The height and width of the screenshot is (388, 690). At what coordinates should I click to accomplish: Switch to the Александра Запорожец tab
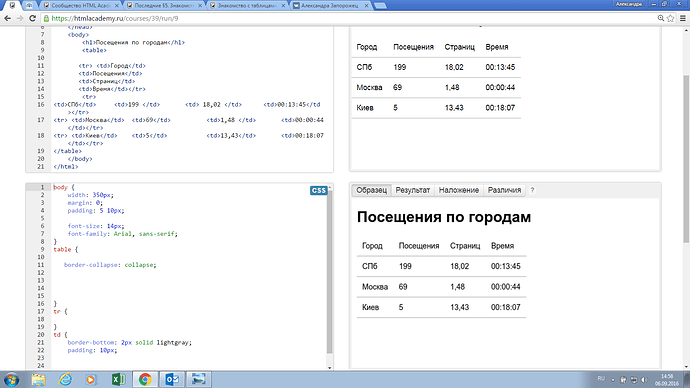click(x=330, y=6)
